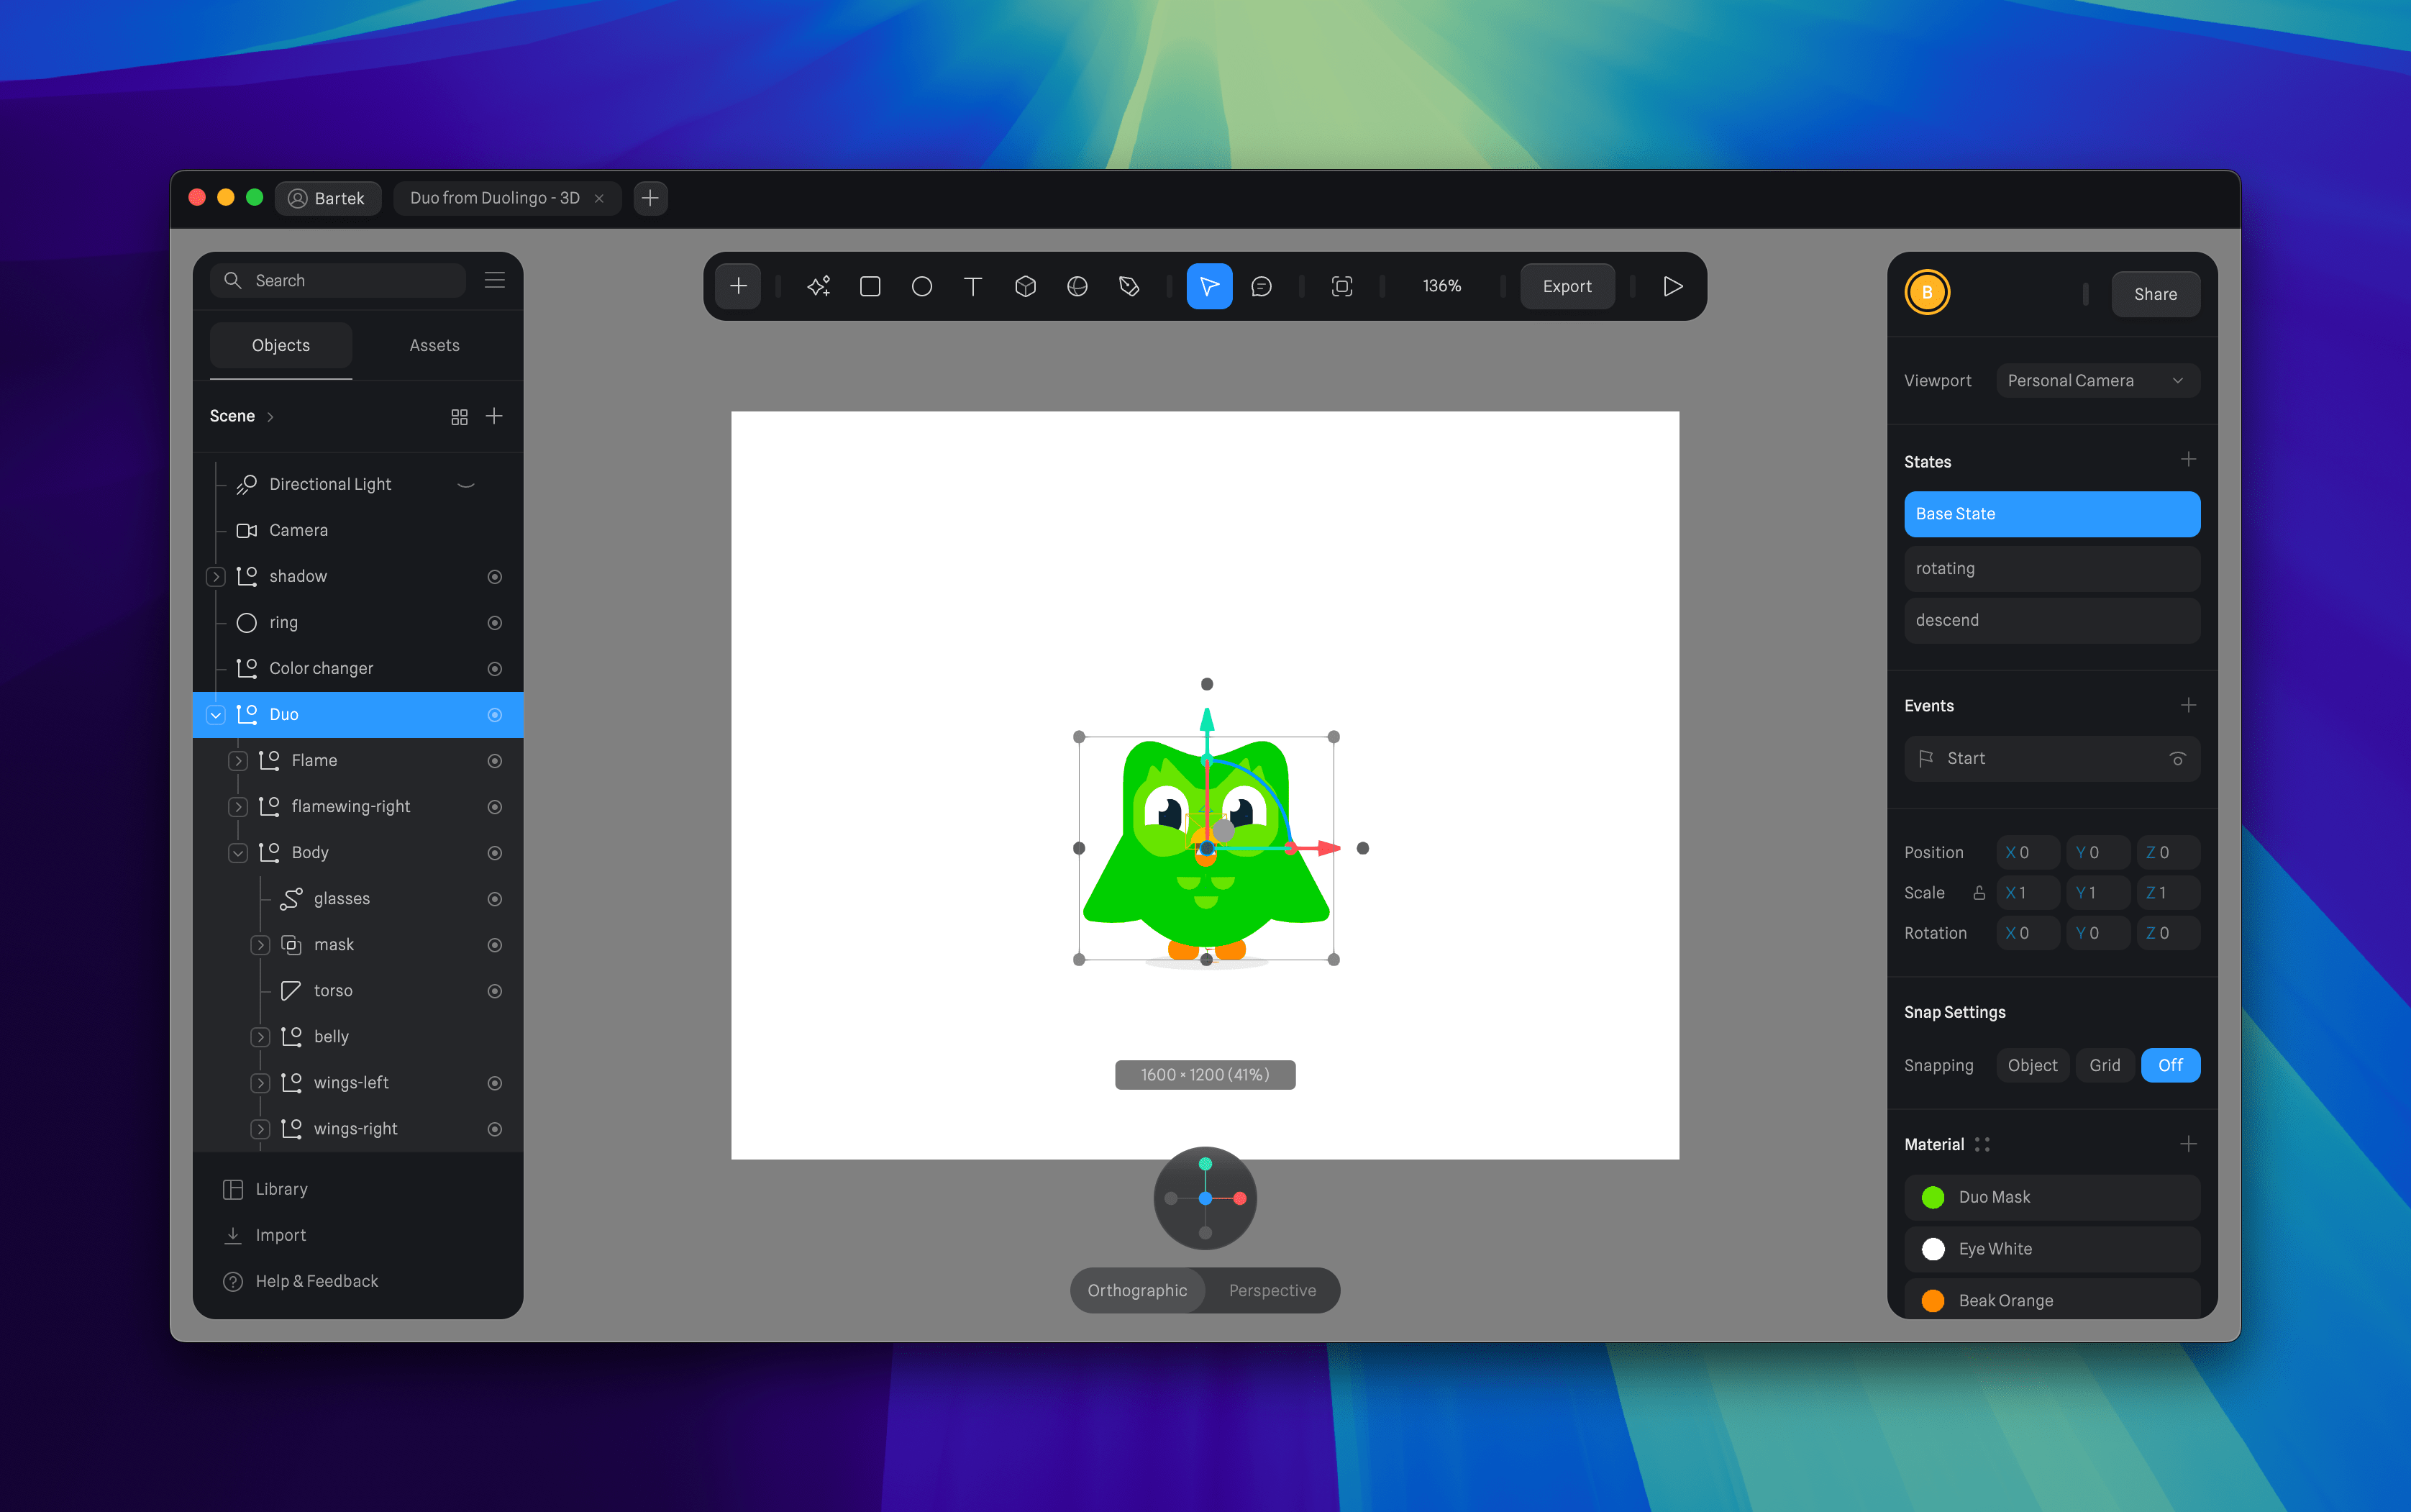Open the search panel hamburger menu
This screenshot has width=2411, height=1512.
pos(494,280)
